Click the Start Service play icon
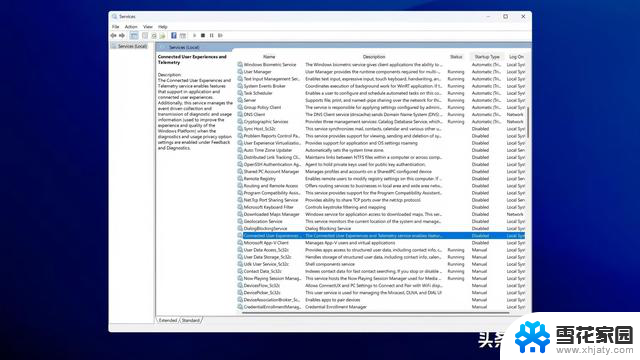Screen dimensions: 640x360 195,36
